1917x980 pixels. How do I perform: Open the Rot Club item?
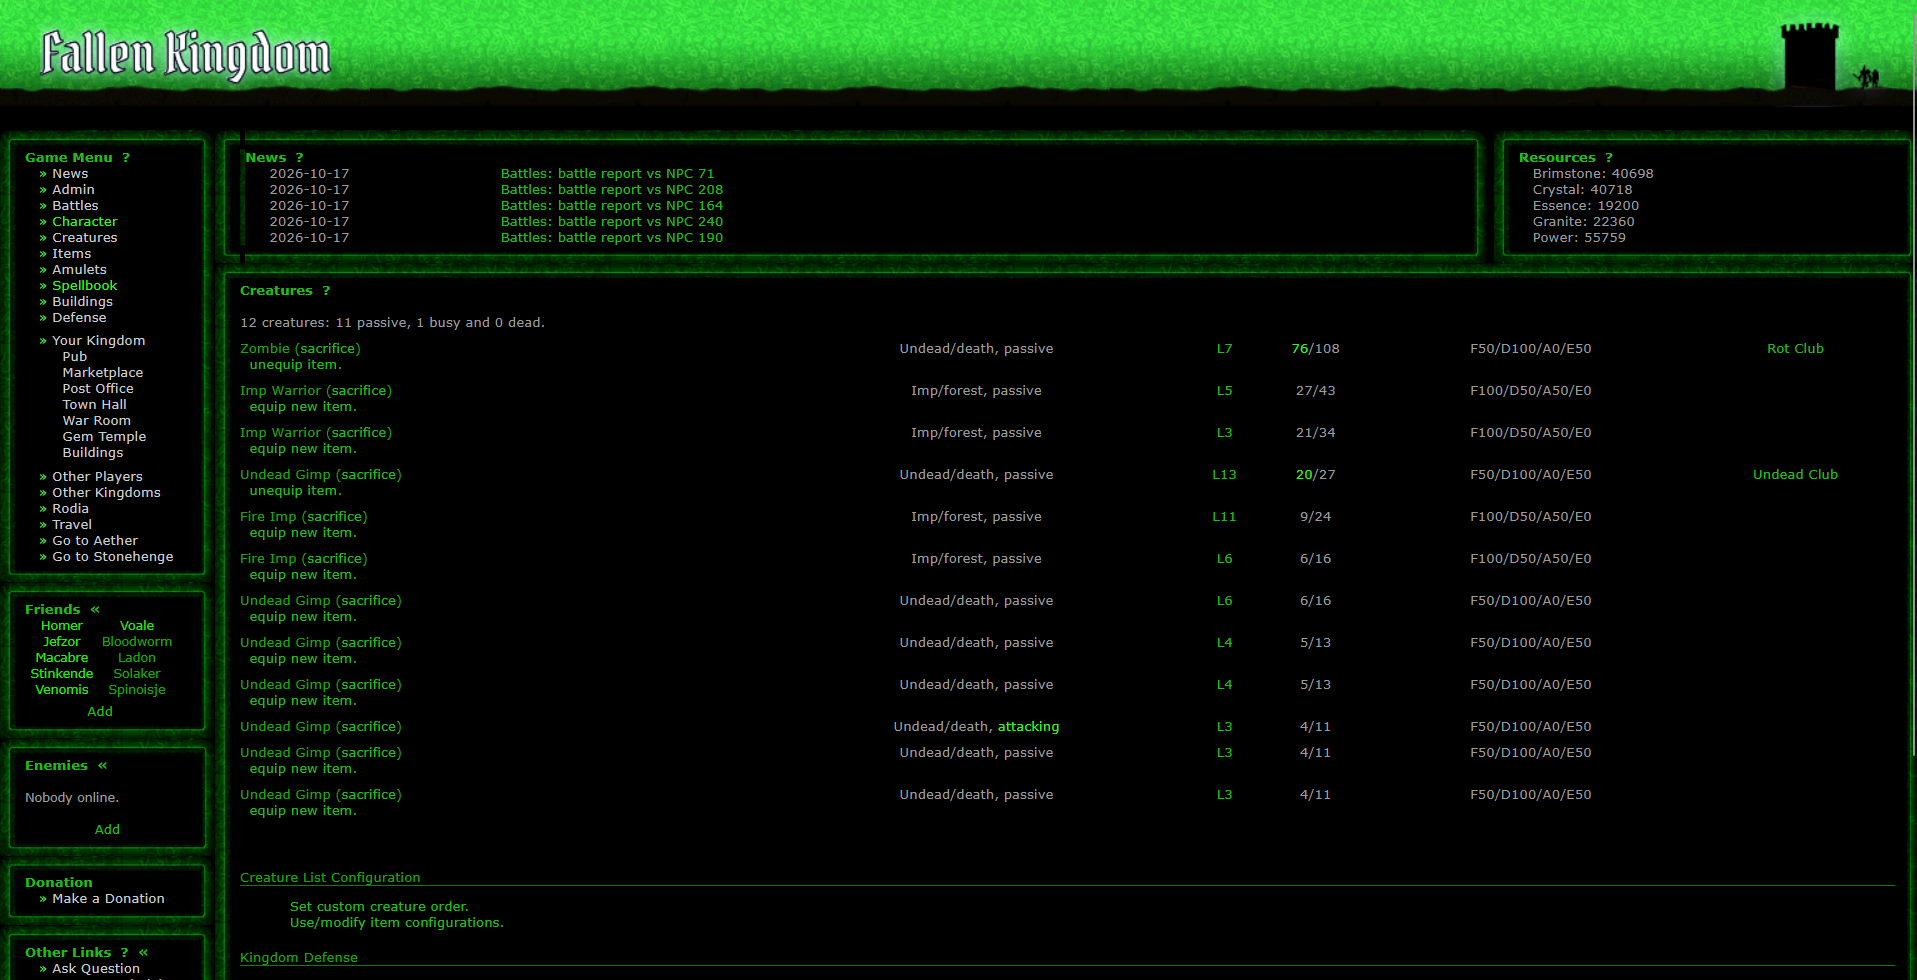pyautogui.click(x=1795, y=348)
